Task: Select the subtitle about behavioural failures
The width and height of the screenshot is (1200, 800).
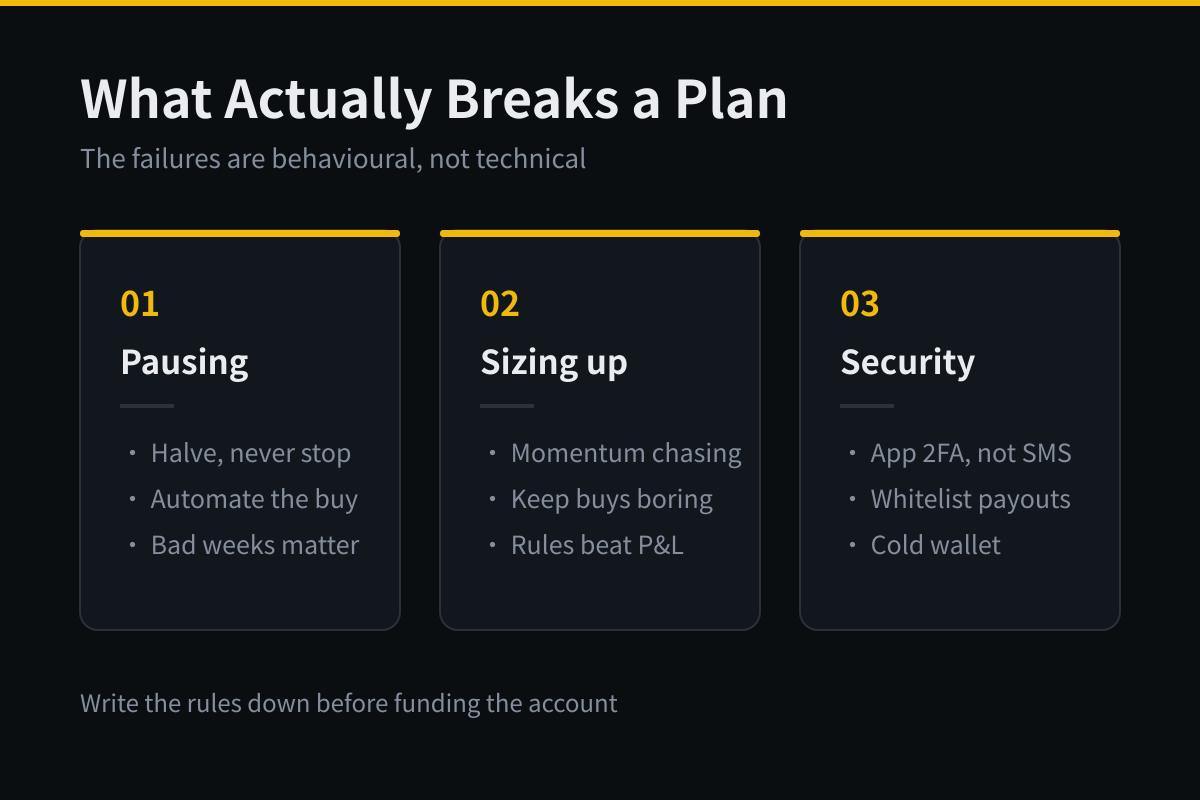Action: coord(333,158)
